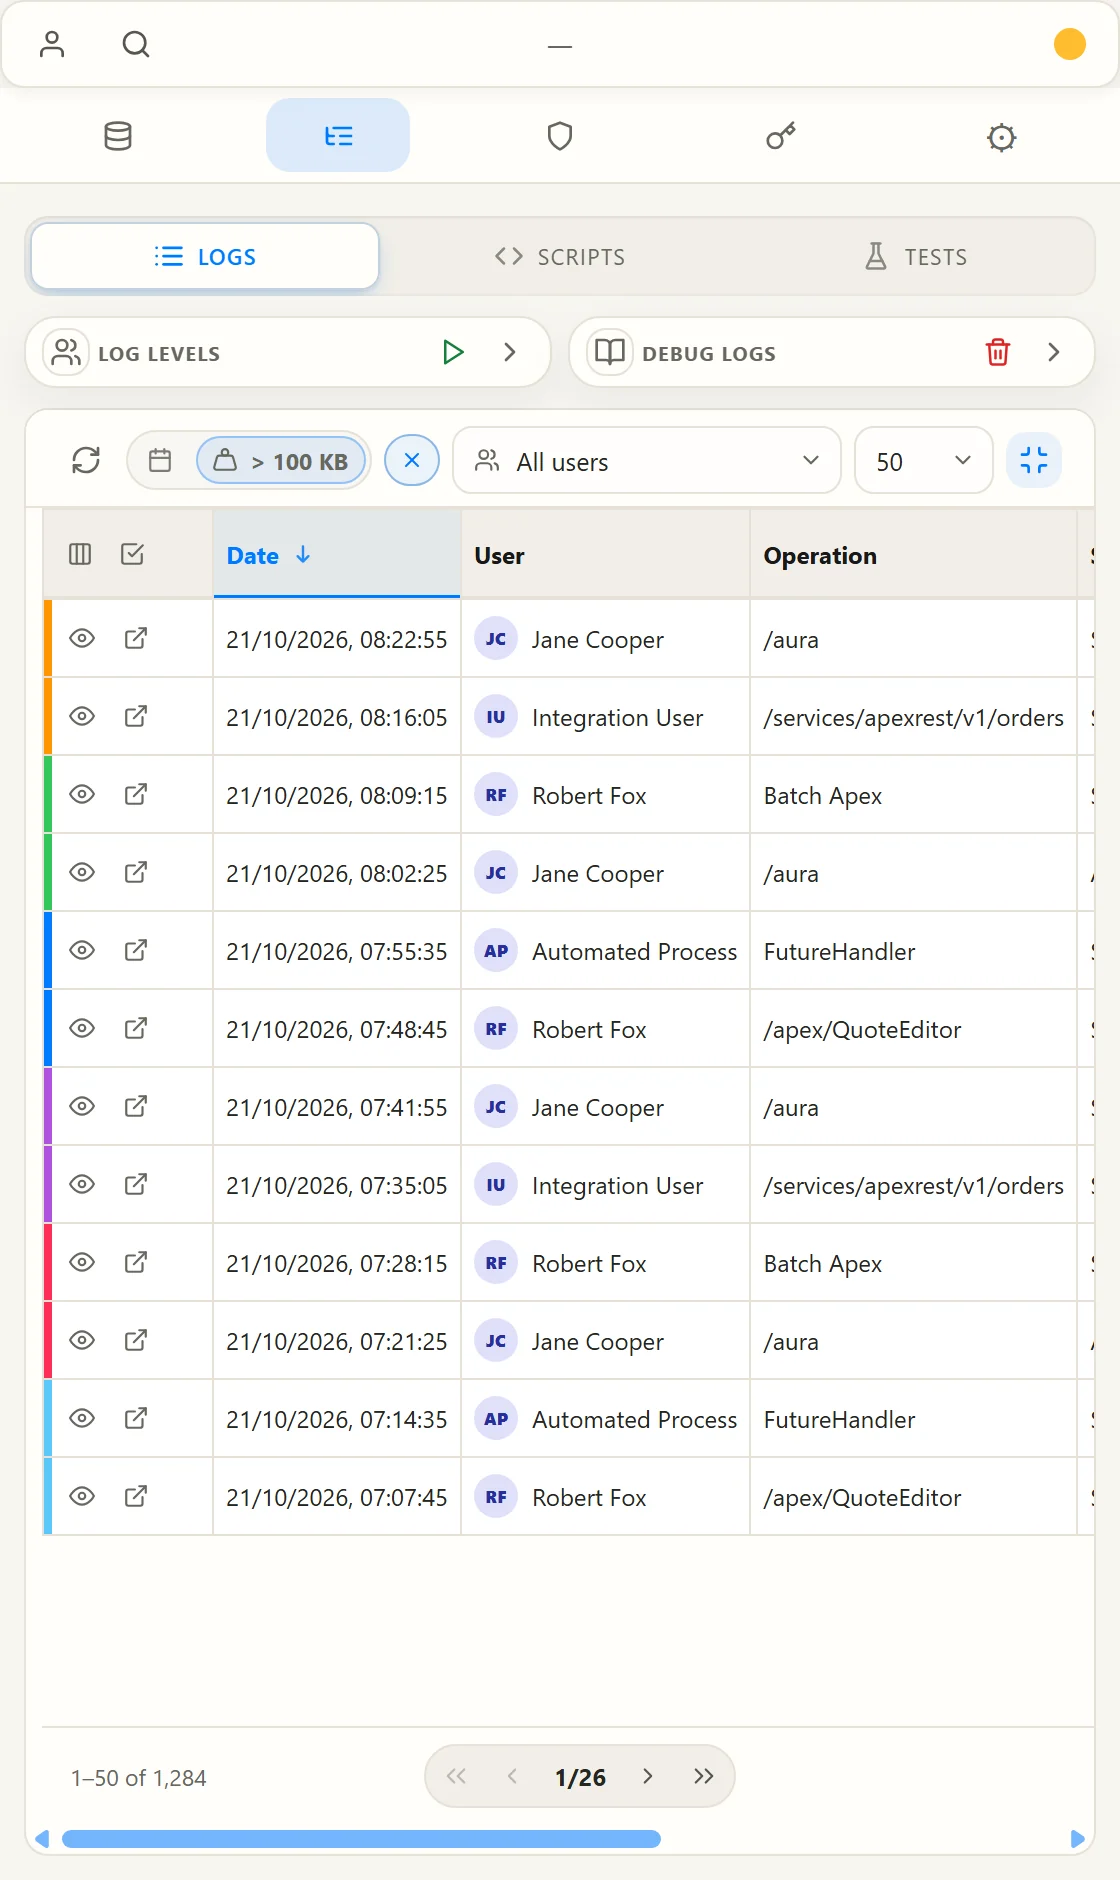Expand the LOG LEVELS panel chevron
Viewport: 1120px width, 1880px height.
click(510, 352)
